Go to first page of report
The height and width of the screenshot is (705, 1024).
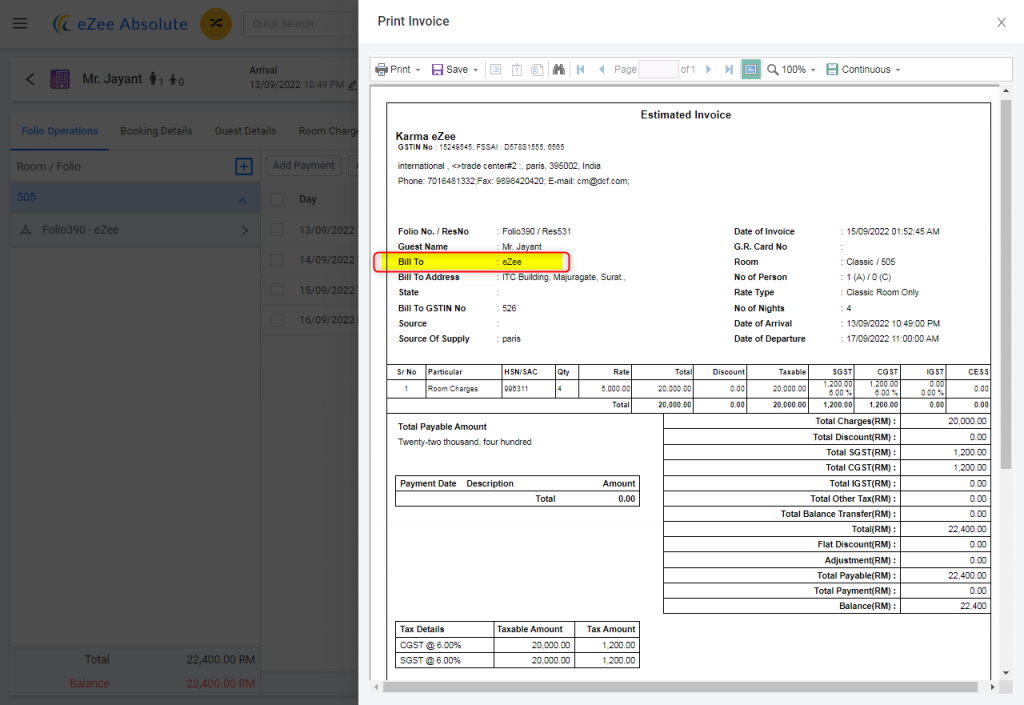581,69
